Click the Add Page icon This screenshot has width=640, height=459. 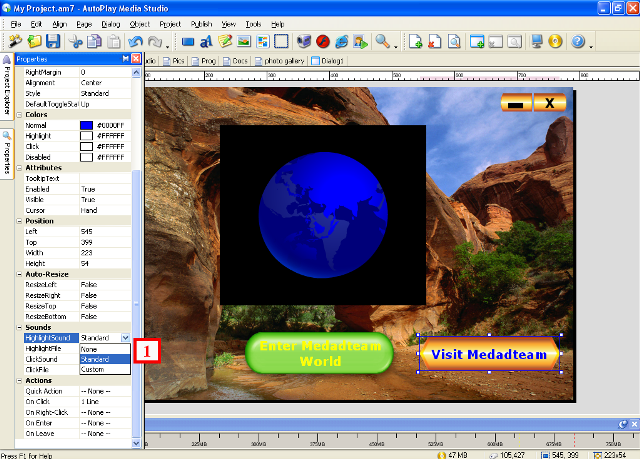click(417, 42)
